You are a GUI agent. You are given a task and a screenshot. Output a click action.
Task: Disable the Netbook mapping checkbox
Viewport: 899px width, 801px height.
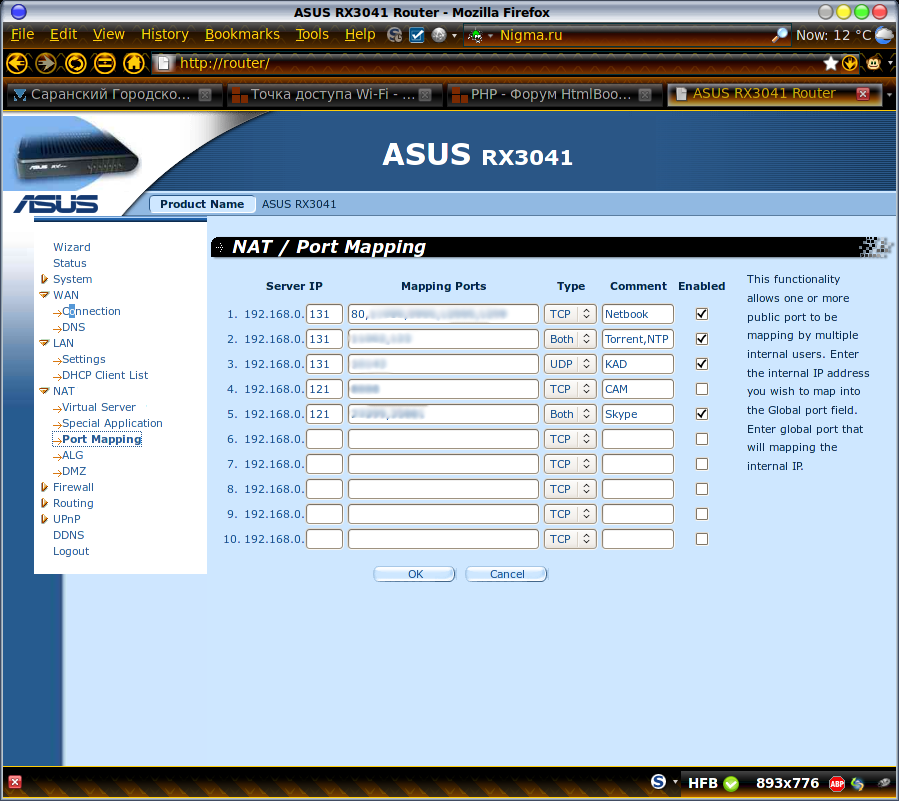pos(702,314)
